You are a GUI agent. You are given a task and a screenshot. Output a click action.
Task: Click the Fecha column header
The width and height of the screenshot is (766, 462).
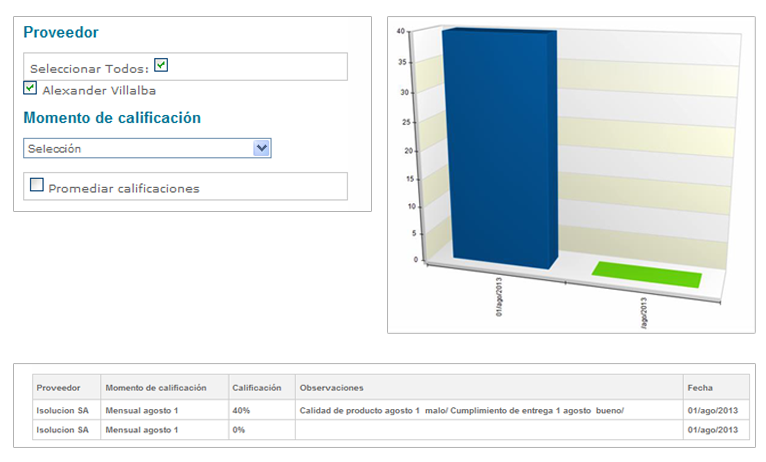700,387
